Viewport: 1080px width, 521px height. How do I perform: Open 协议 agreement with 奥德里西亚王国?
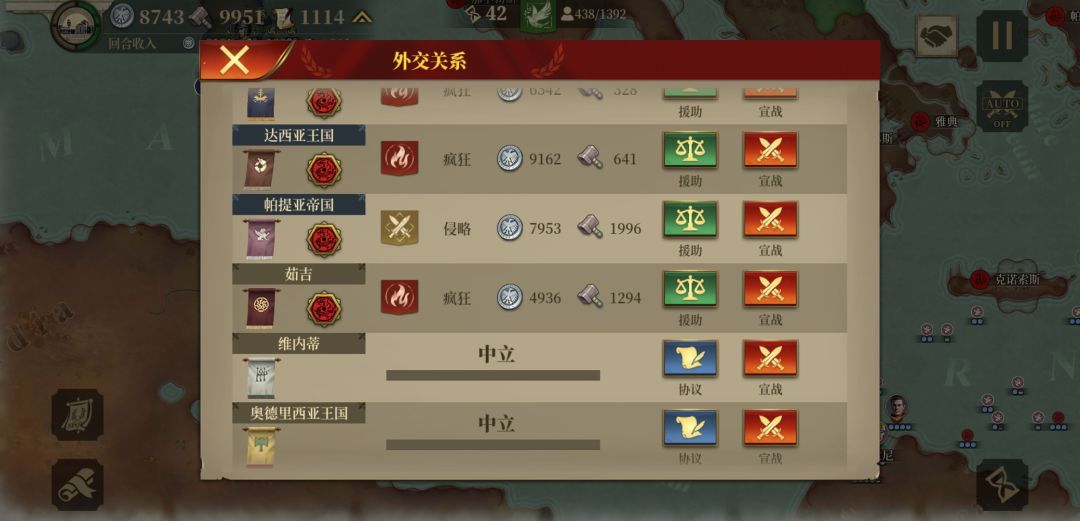tap(689, 428)
